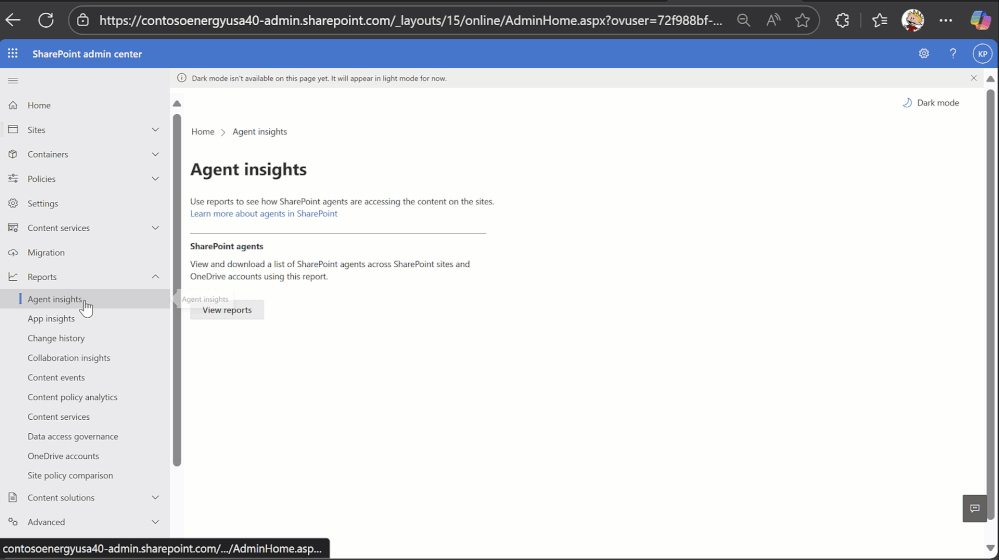The image size is (999, 560).
Task: Collapse the navigation hamburger menu
Action: 13,81
